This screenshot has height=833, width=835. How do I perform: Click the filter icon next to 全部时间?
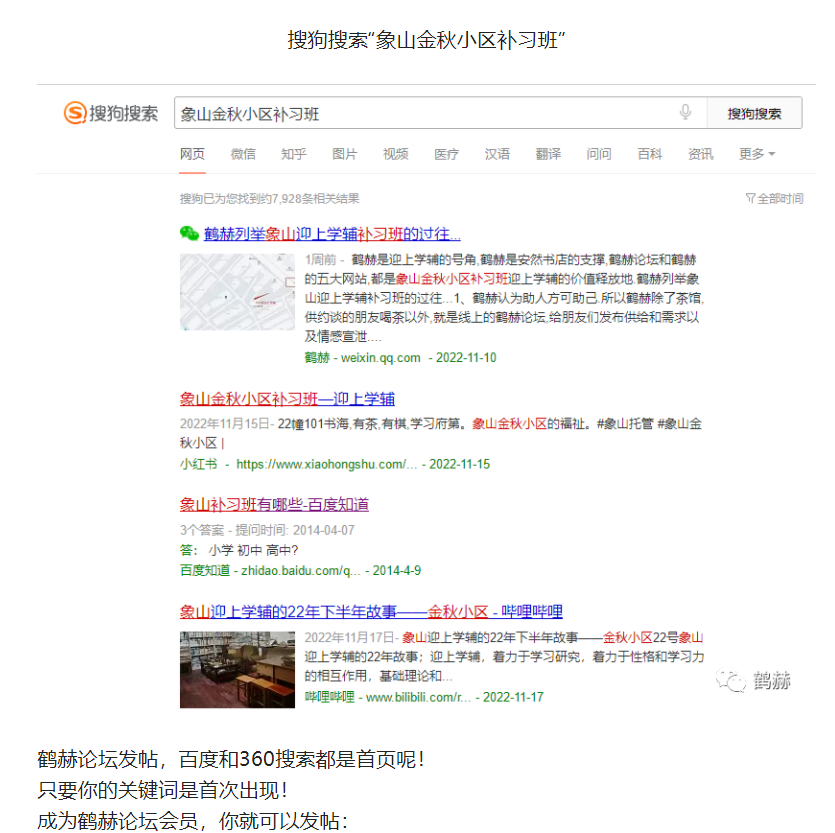point(750,199)
